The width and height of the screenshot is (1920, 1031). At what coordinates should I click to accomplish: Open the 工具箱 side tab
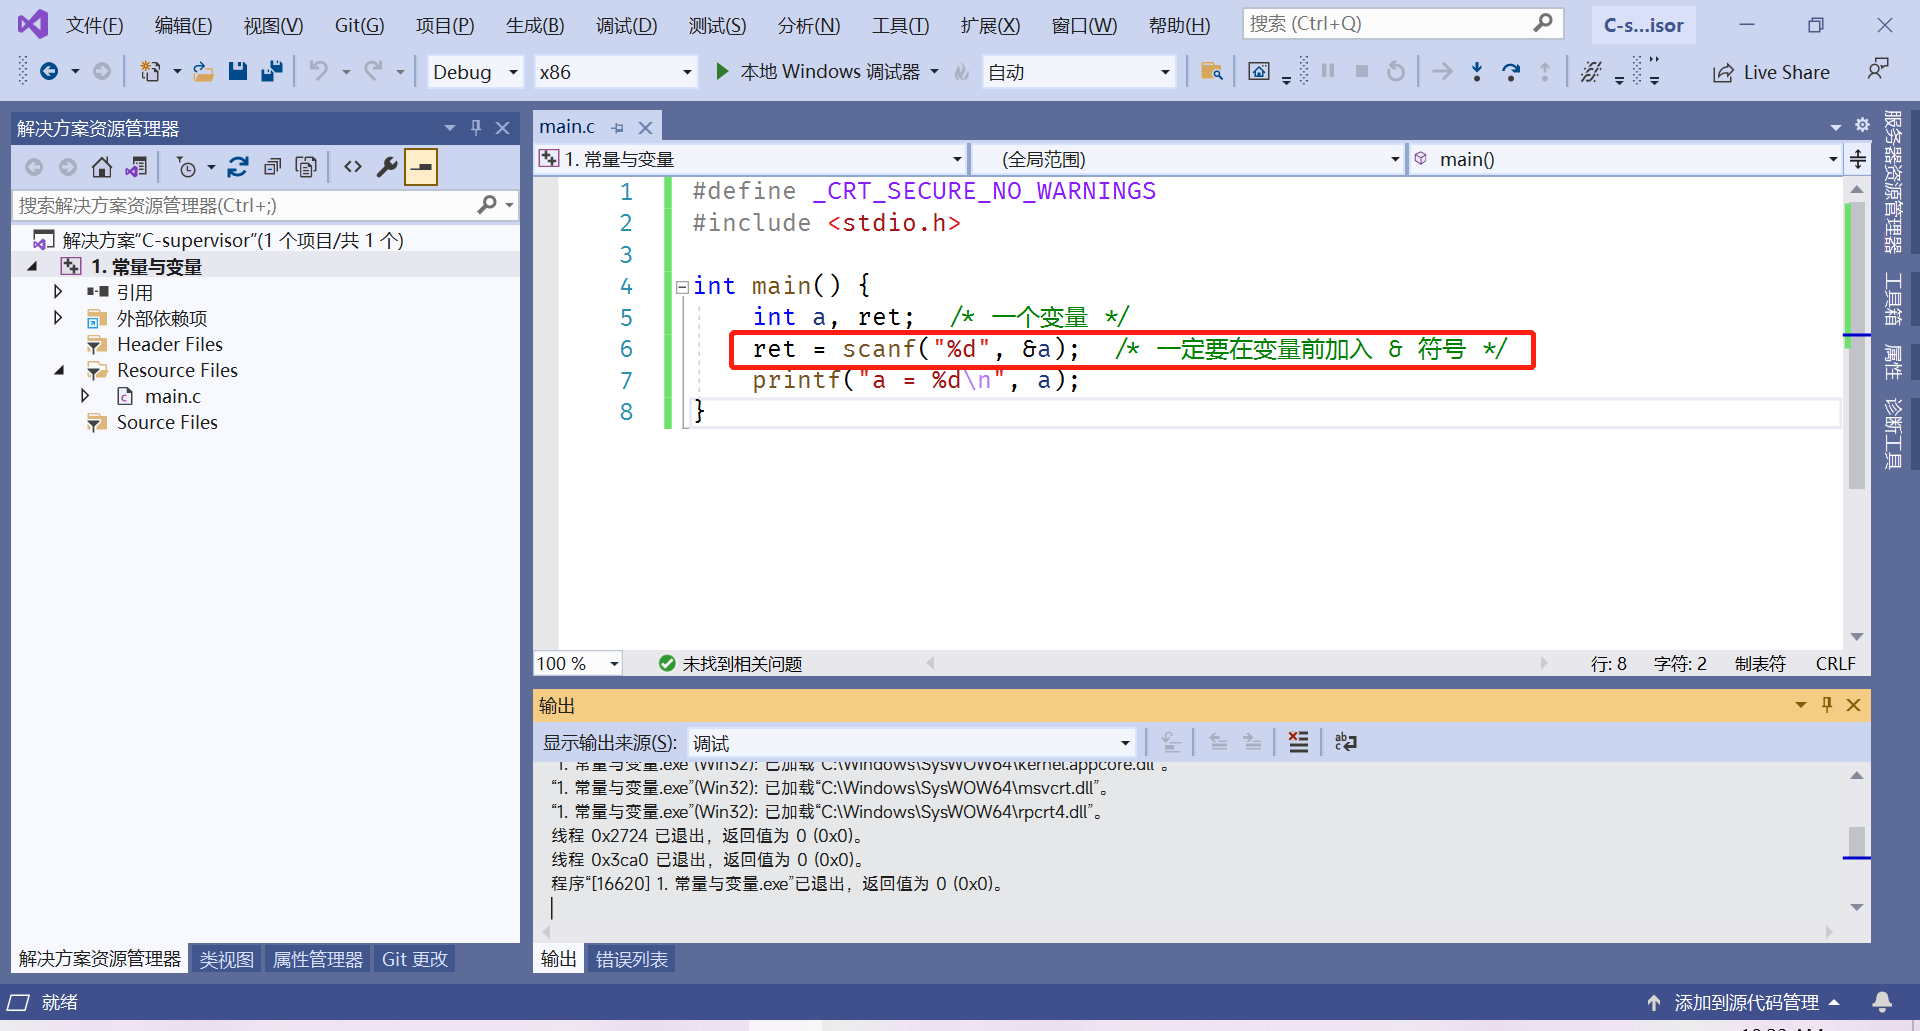click(1893, 298)
